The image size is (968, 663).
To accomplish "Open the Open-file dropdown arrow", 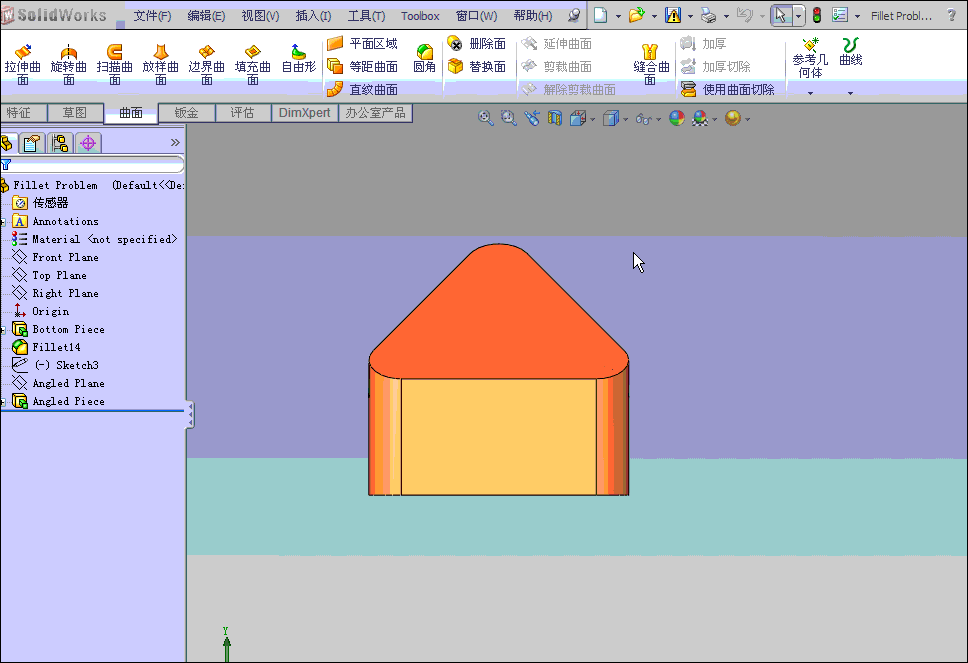I will click(654, 16).
